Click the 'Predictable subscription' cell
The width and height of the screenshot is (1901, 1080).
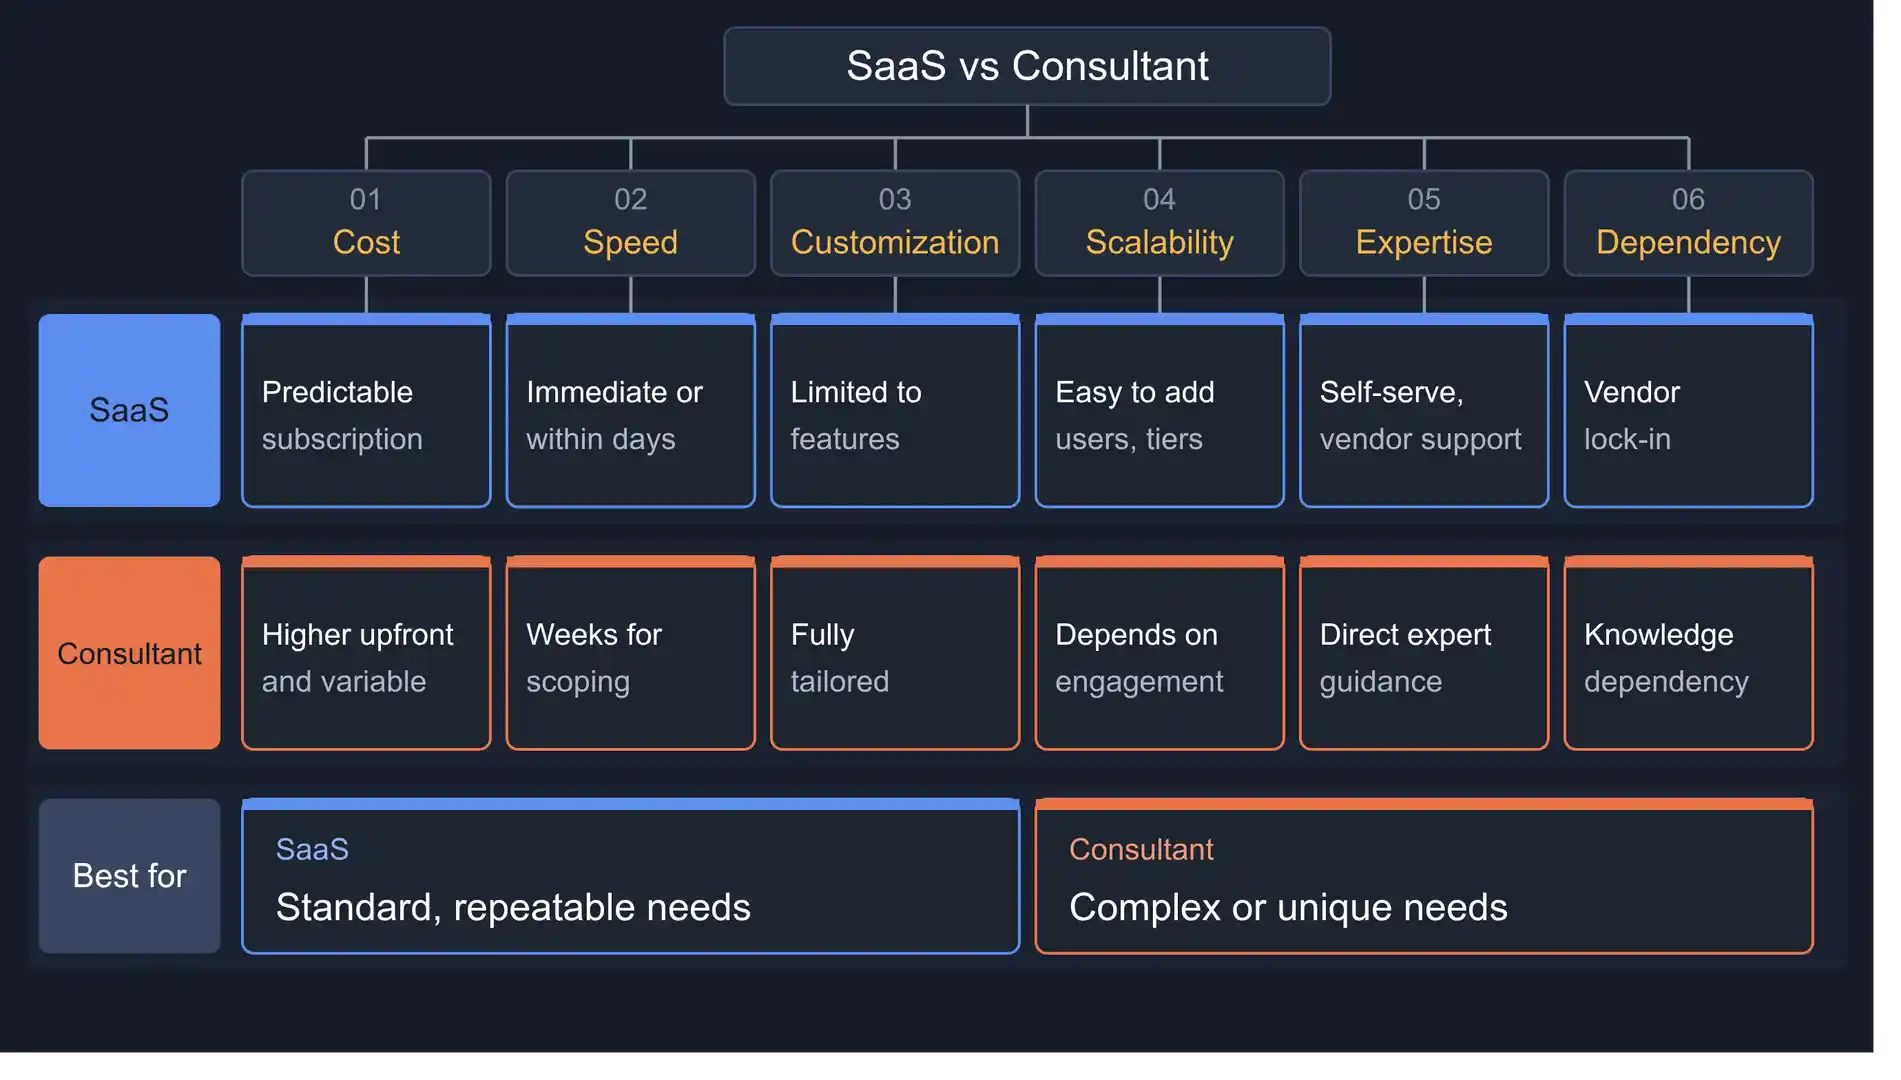(x=366, y=411)
